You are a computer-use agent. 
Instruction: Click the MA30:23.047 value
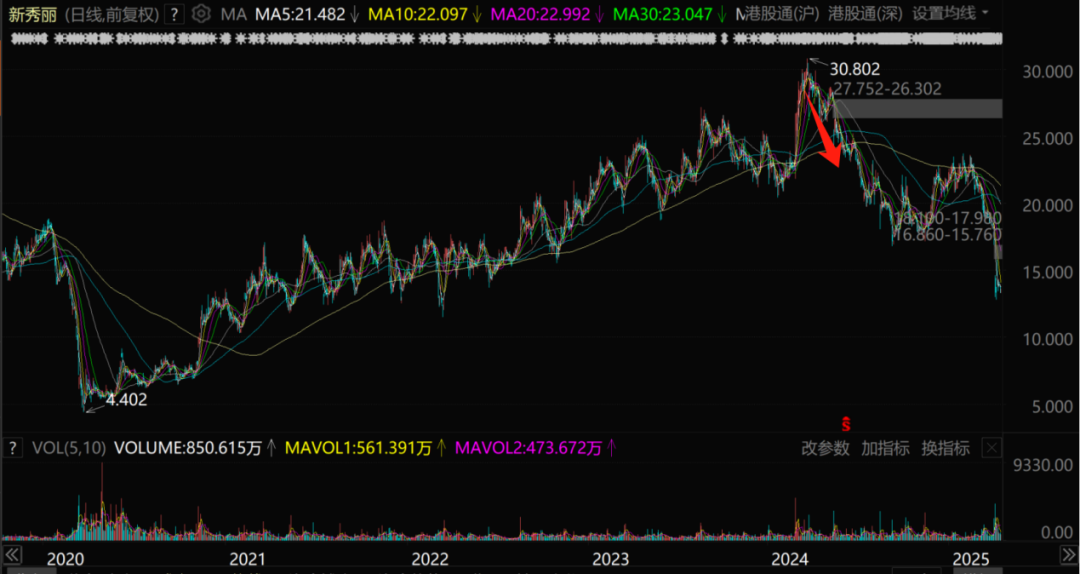point(663,14)
